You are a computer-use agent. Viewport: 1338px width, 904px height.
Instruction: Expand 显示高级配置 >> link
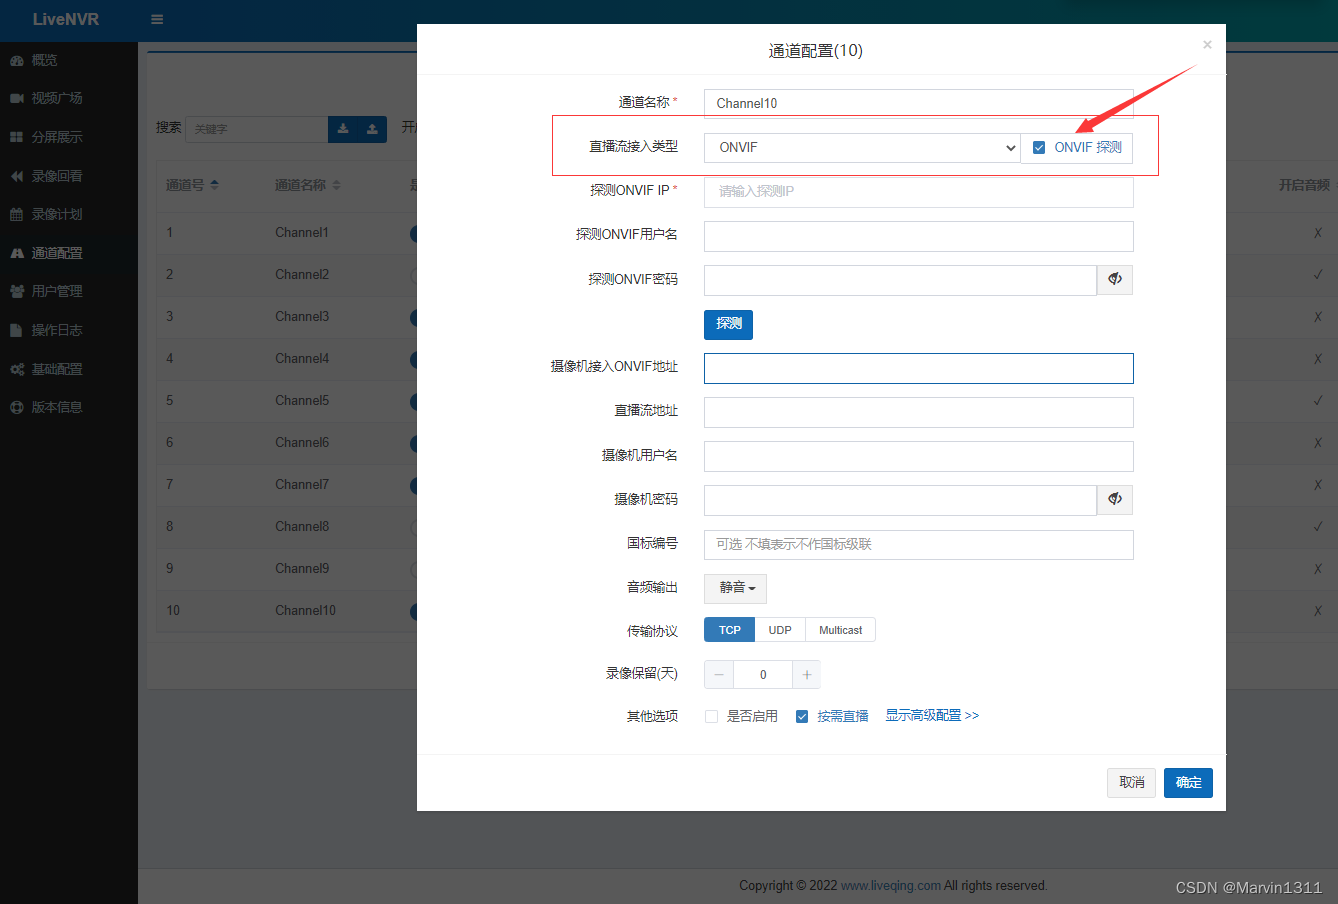932,716
